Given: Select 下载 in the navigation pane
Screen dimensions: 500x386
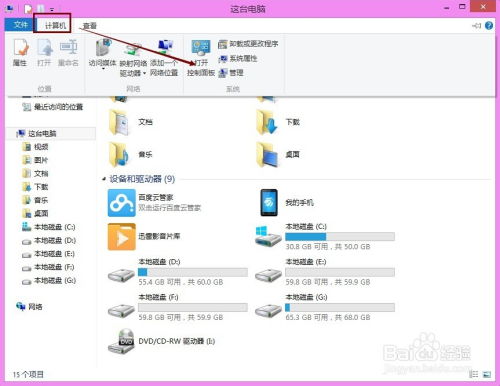Looking at the screenshot, I should [x=35, y=187].
